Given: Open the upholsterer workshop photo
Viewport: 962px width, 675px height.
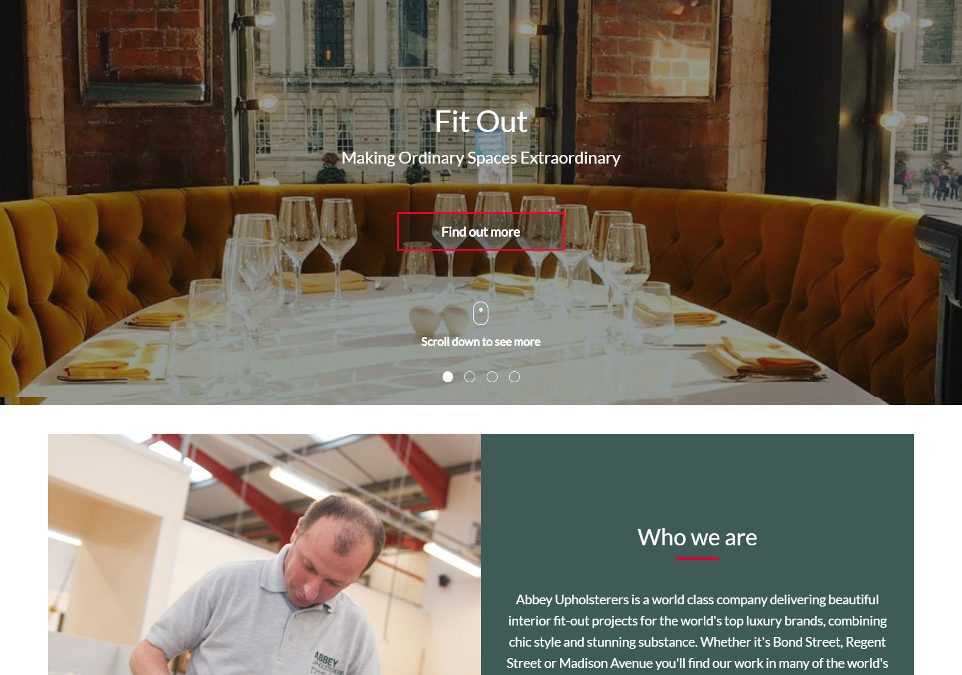Looking at the screenshot, I should pos(264,555).
